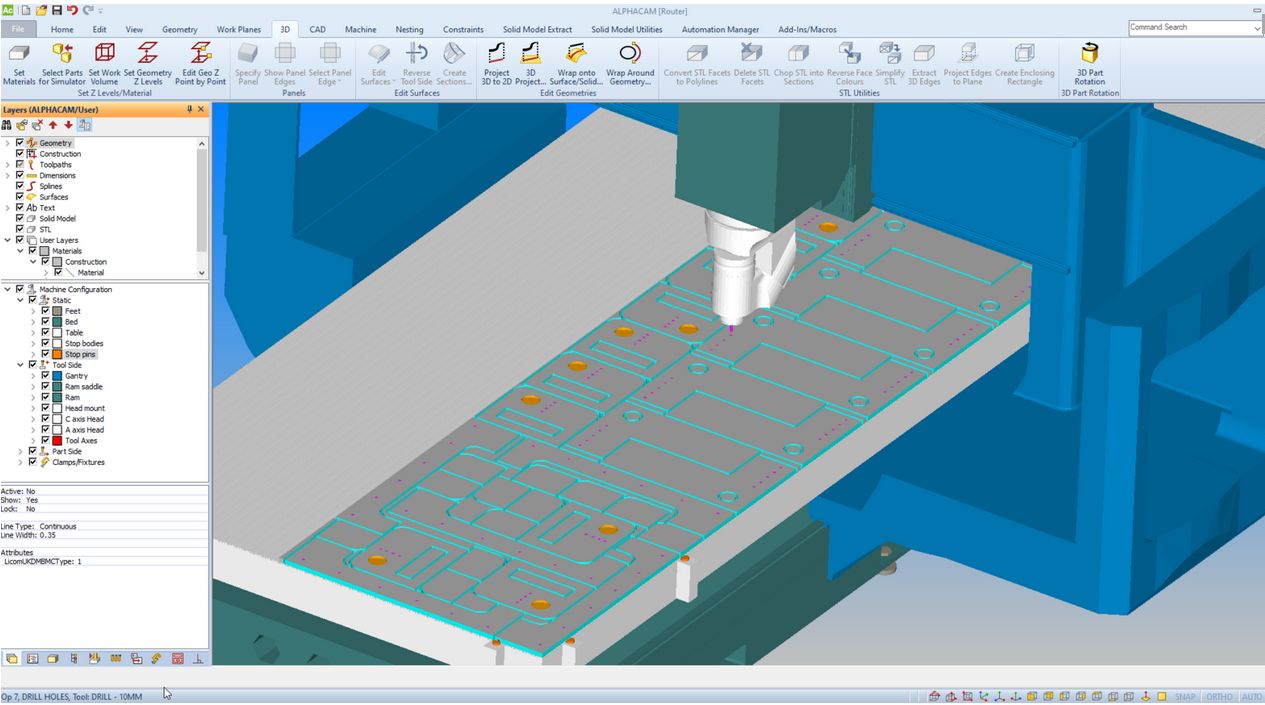Viewport: 1265px width, 705px height.
Task: Click the red Tool Axes color swatch
Action: point(57,440)
